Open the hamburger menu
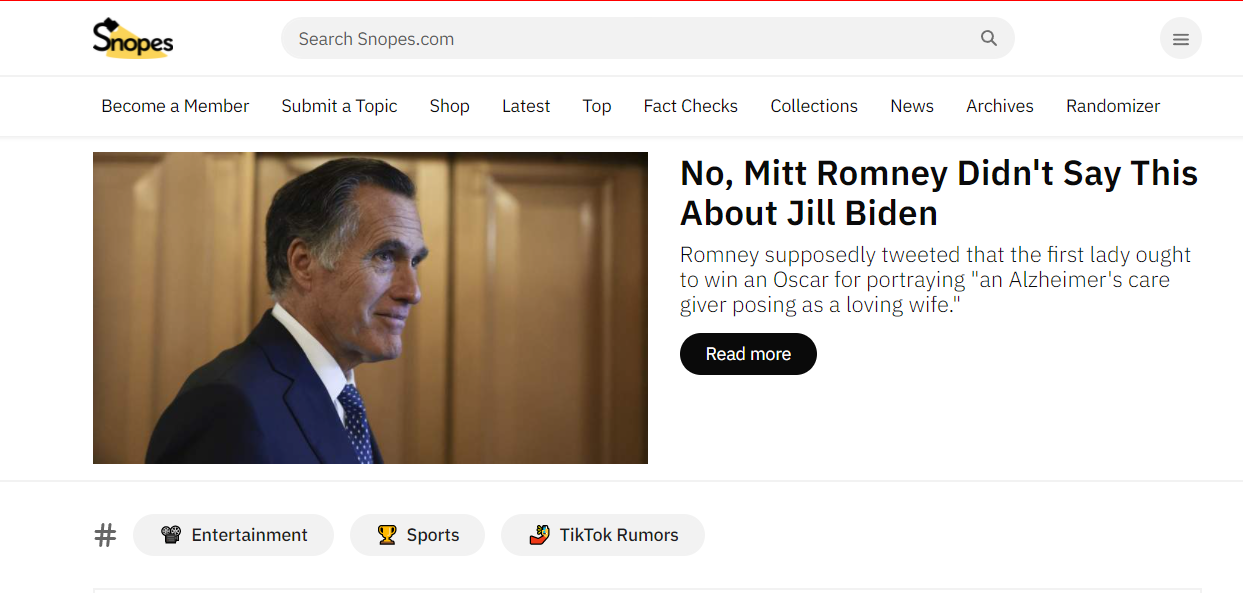Viewport: 1243px width, 593px height. (1180, 38)
